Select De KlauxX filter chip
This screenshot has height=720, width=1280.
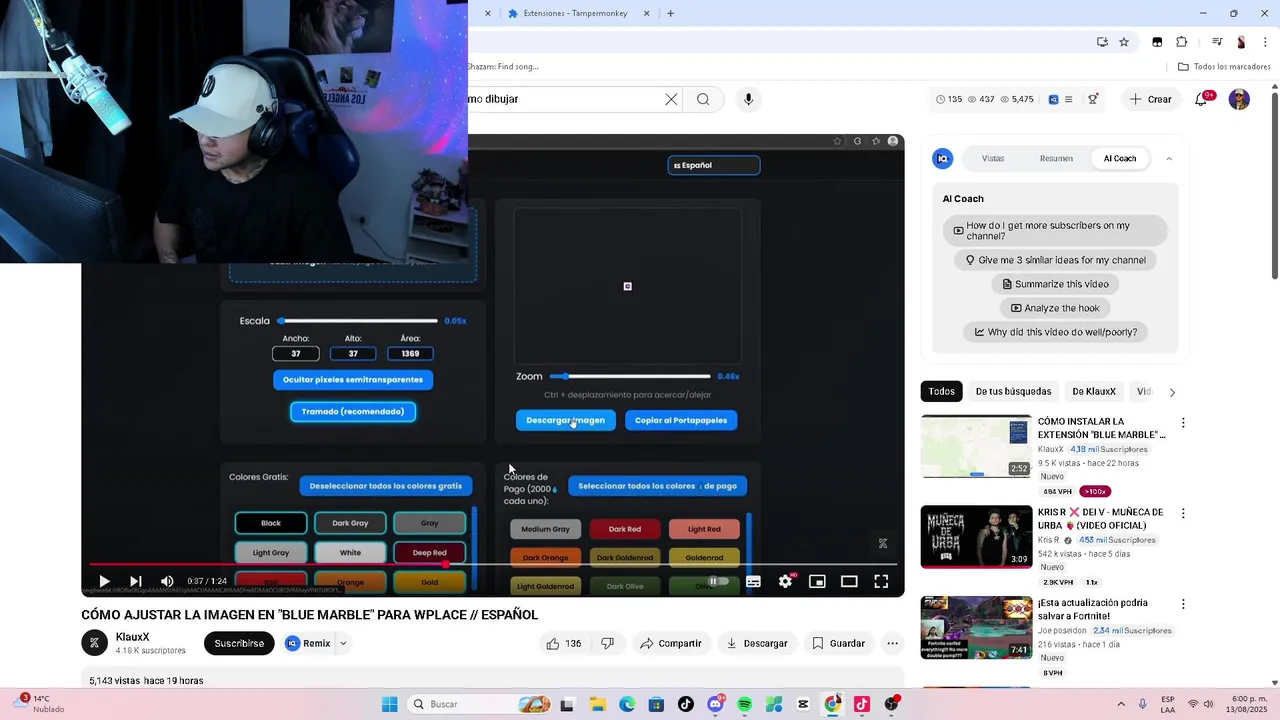(x=1094, y=391)
